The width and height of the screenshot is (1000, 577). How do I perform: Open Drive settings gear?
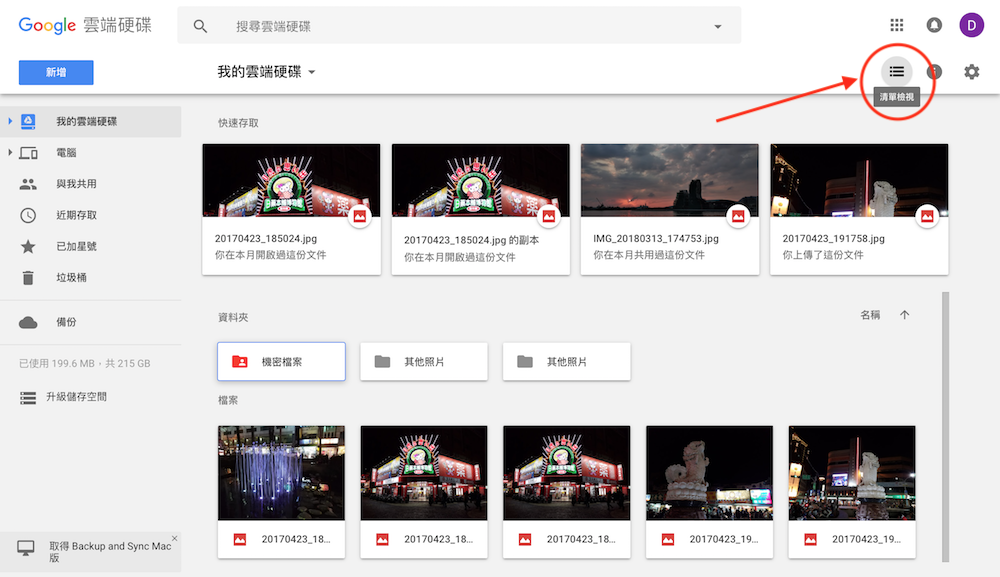[x=971, y=72]
